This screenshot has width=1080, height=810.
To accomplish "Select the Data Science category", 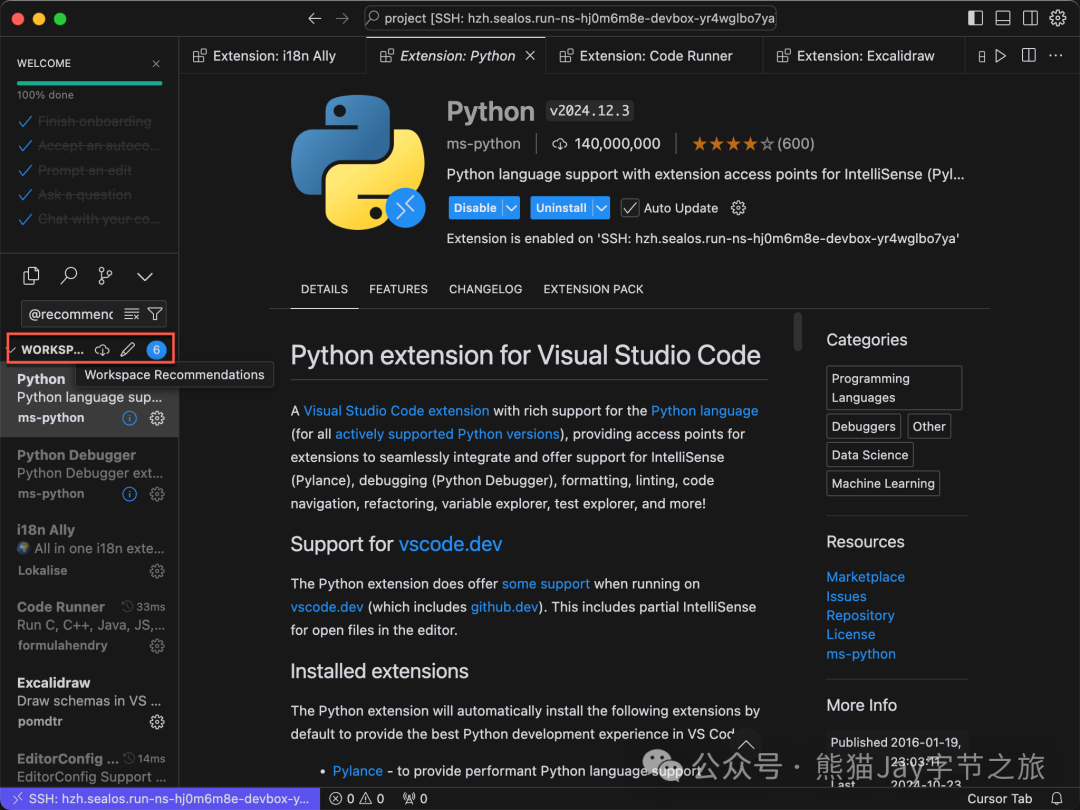I will tap(870, 455).
